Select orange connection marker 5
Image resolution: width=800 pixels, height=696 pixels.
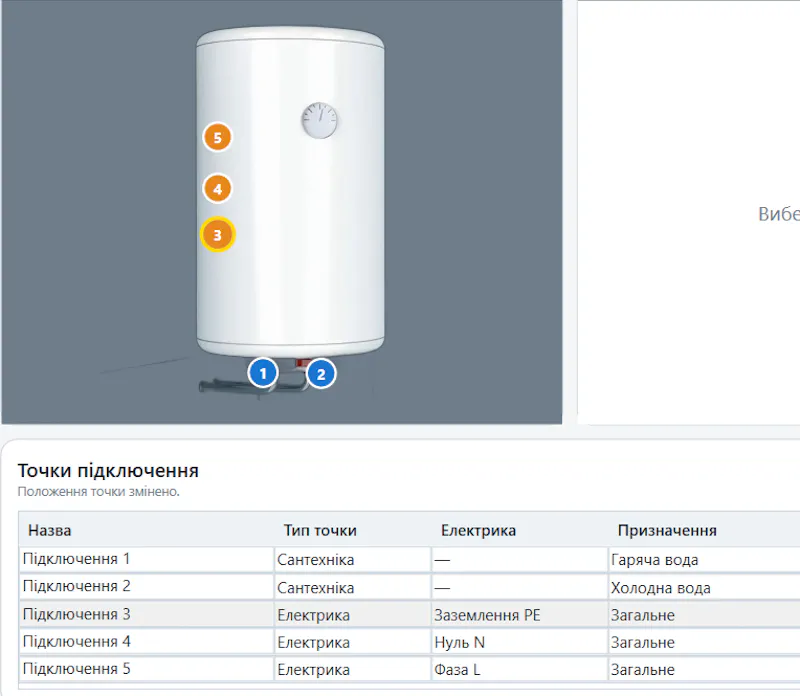(x=217, y=137)
